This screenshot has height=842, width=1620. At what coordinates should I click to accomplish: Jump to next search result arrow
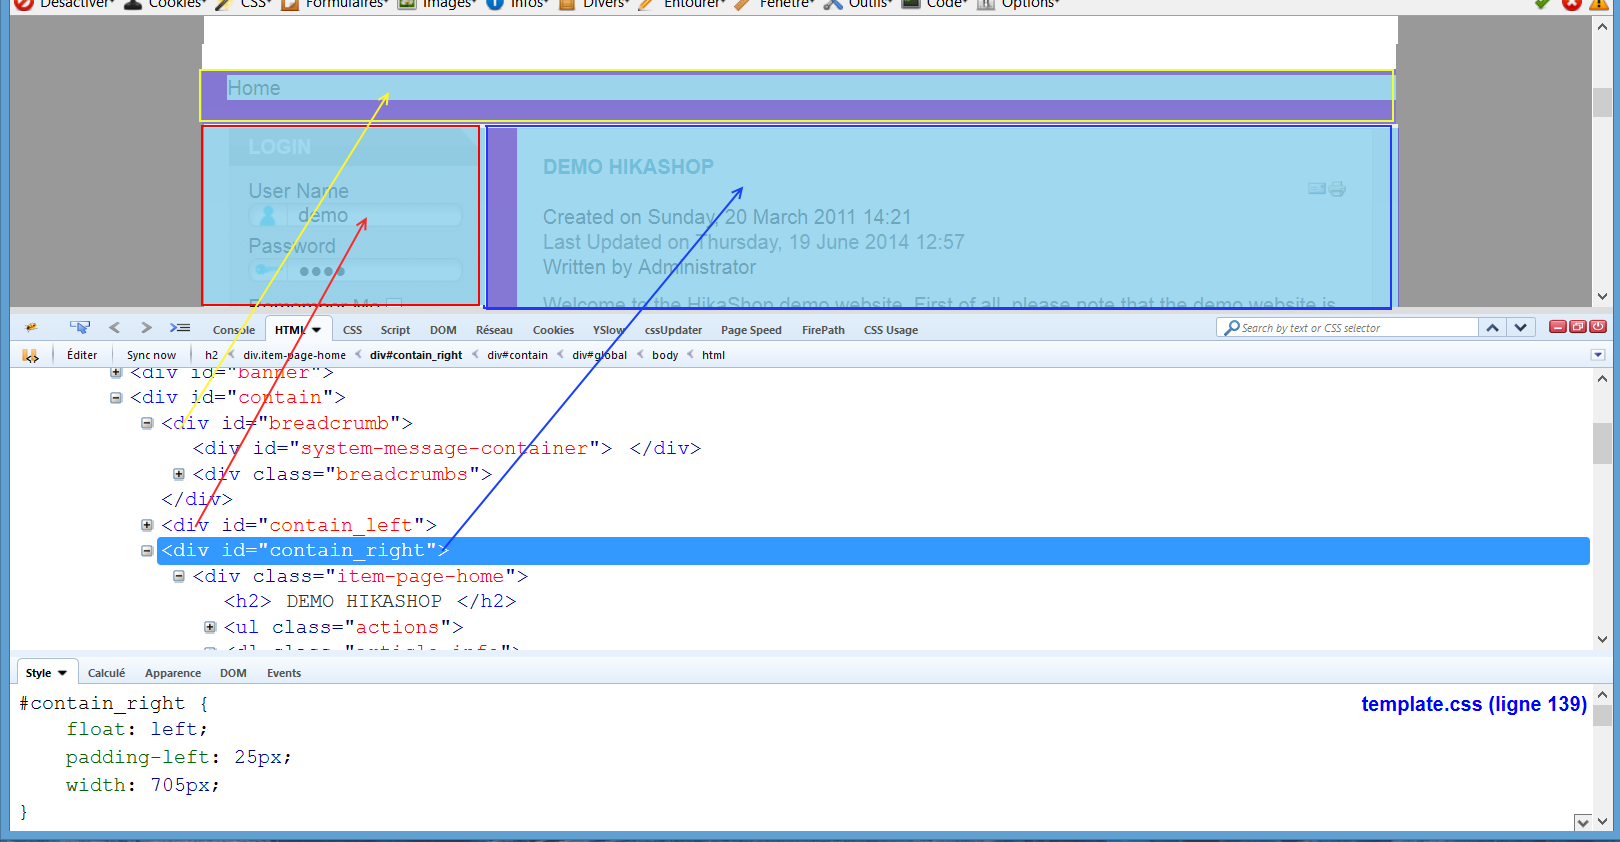[1521, 328]
